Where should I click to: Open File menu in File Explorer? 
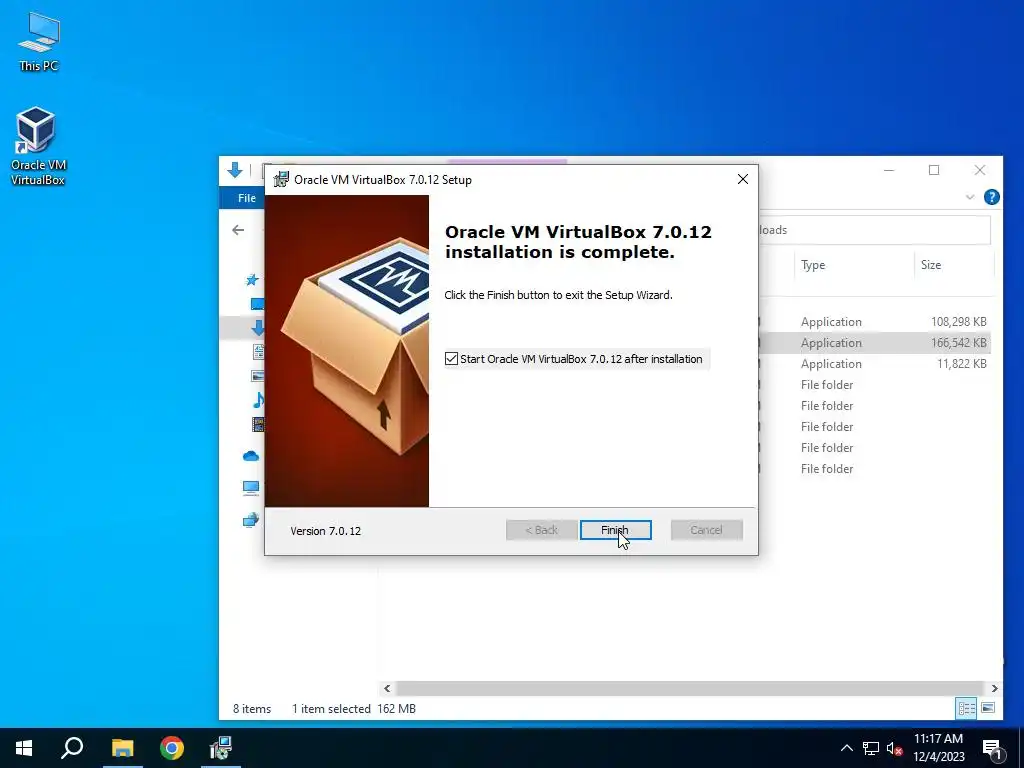(246, 198)
